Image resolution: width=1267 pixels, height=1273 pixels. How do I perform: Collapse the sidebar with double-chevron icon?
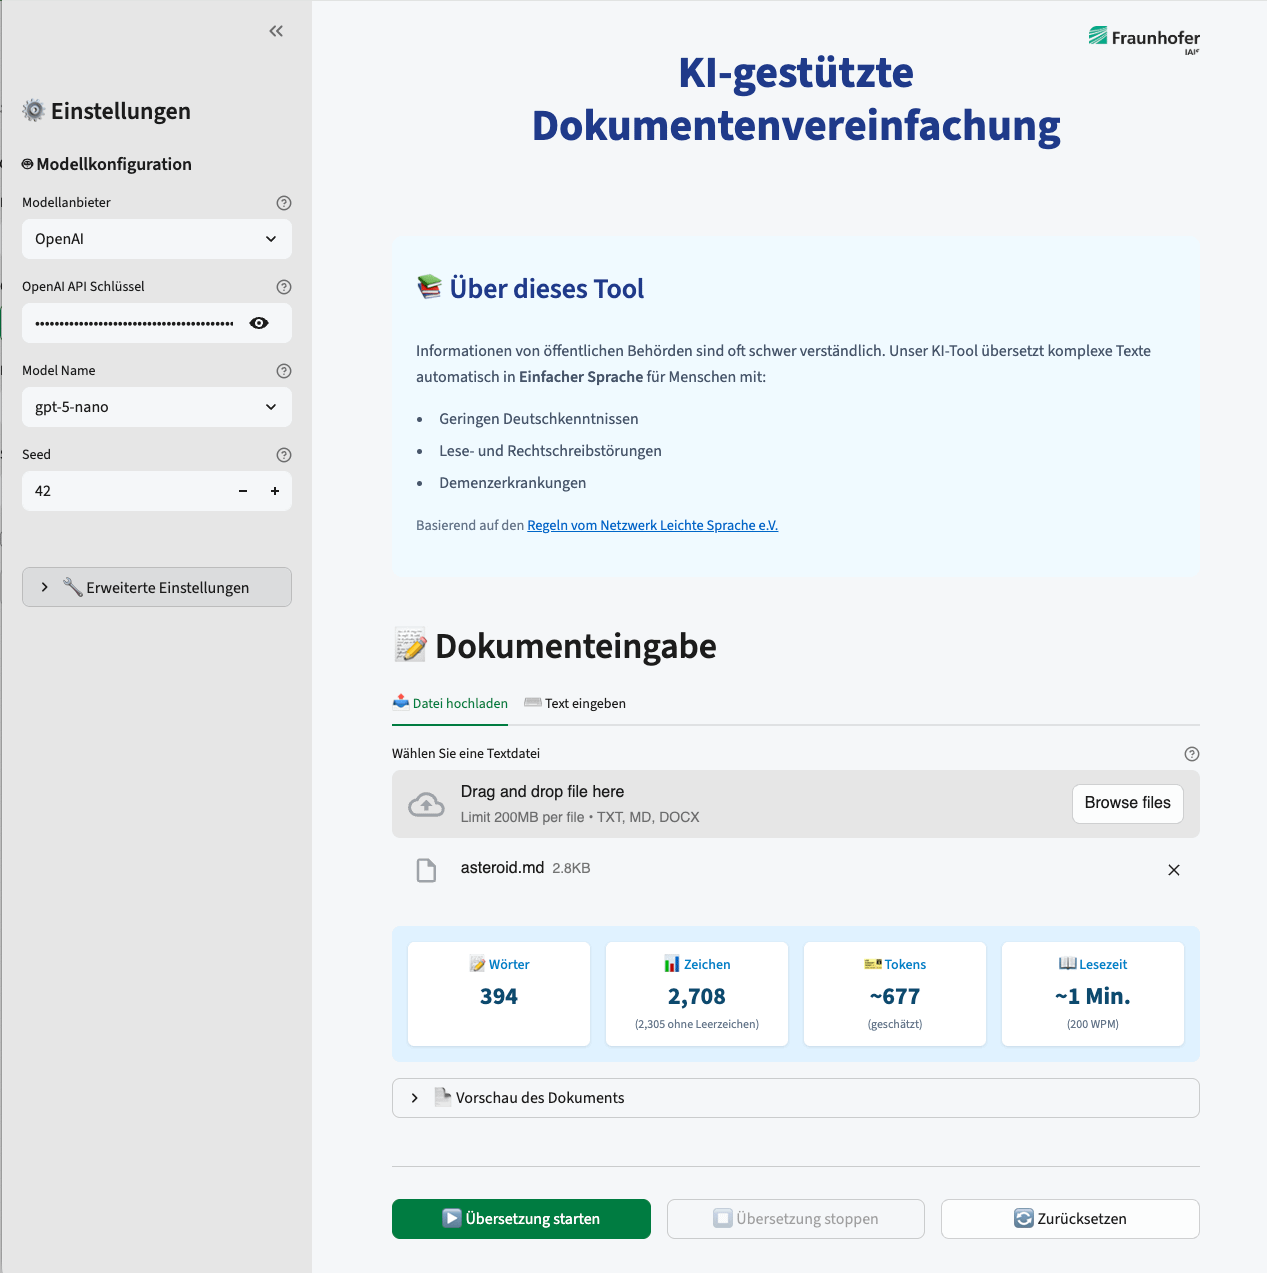[x=276, y=31]
